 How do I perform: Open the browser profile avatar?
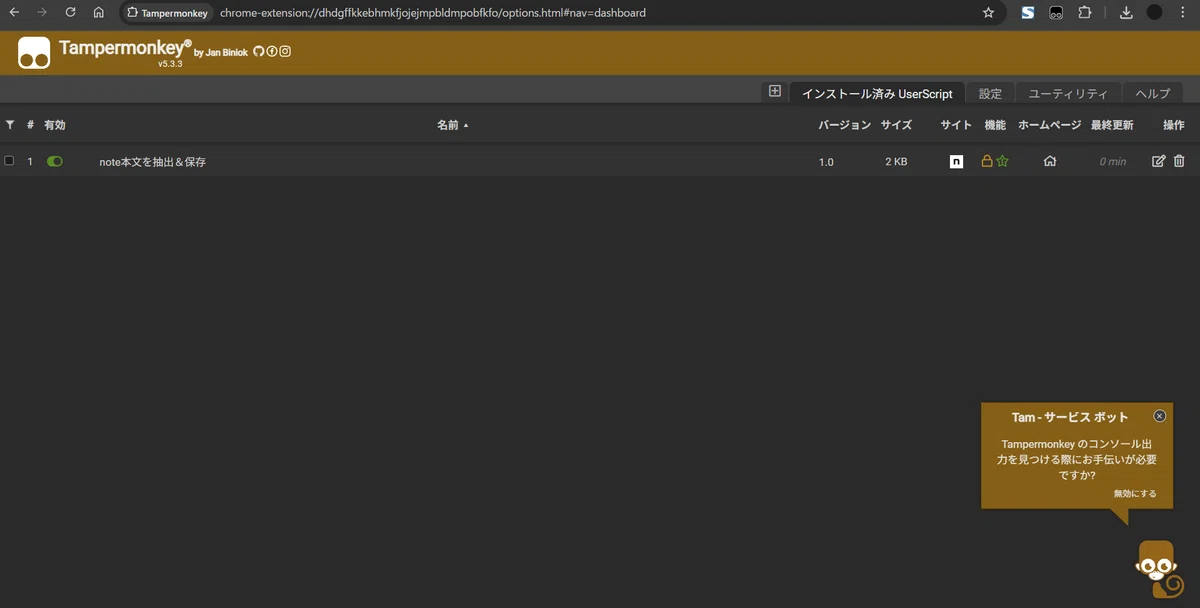(1154, 13)
